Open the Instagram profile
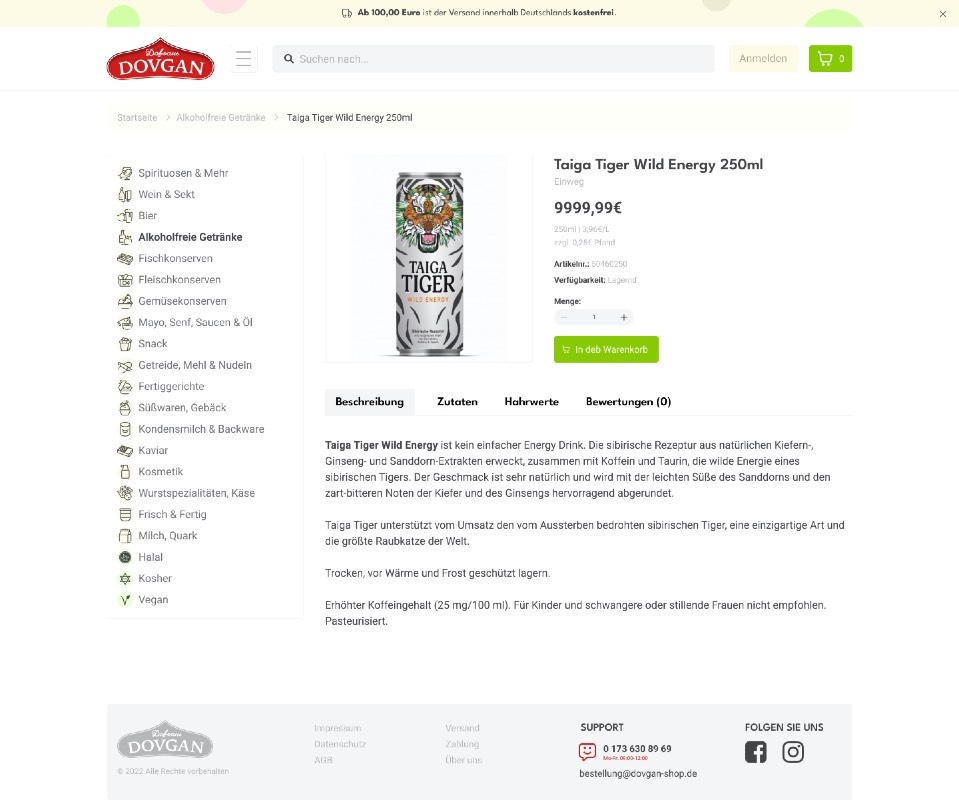Viewport: 959px width, 800px height. [793, 752]
